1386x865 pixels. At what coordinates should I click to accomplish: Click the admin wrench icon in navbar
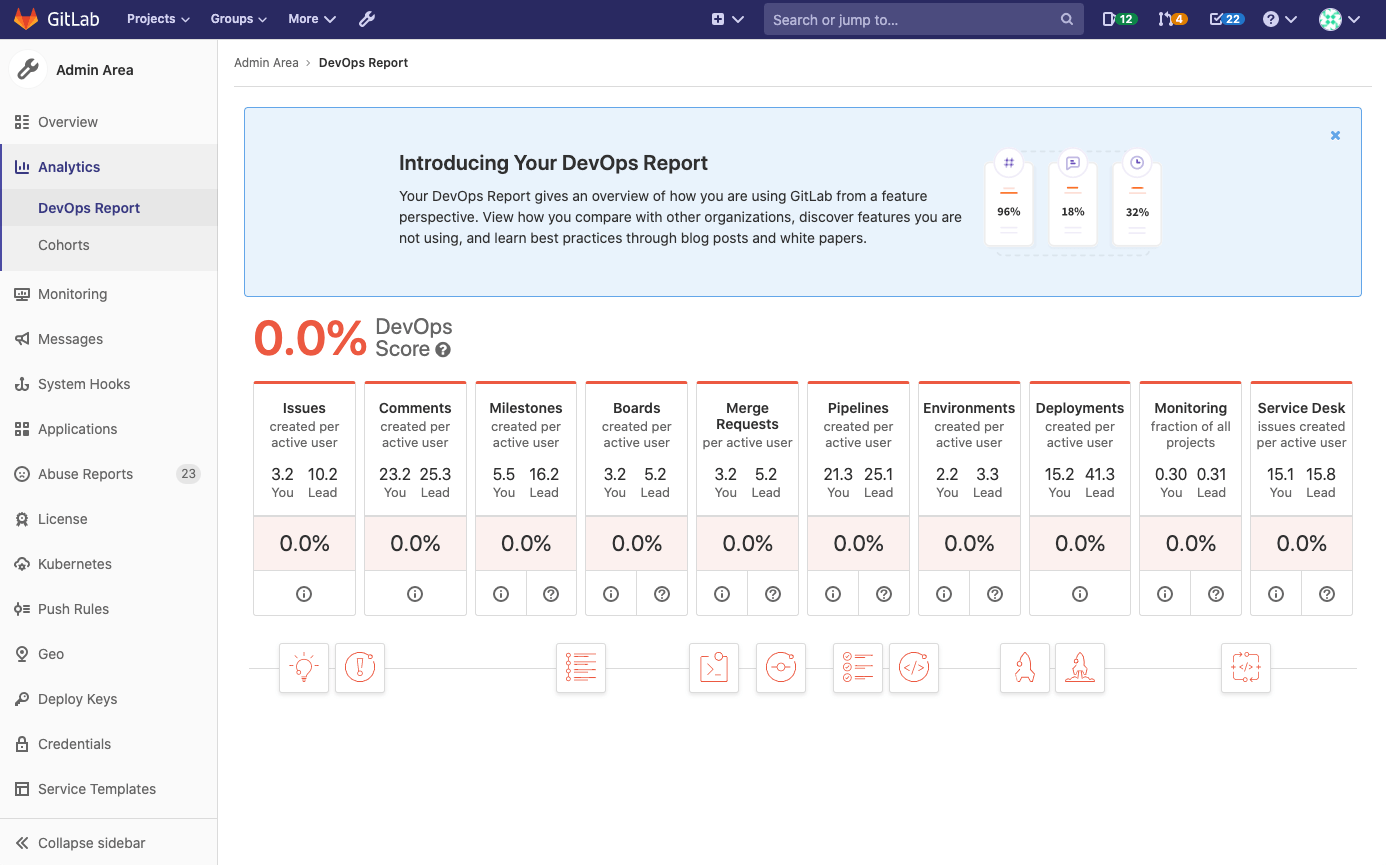coord(367,19)
